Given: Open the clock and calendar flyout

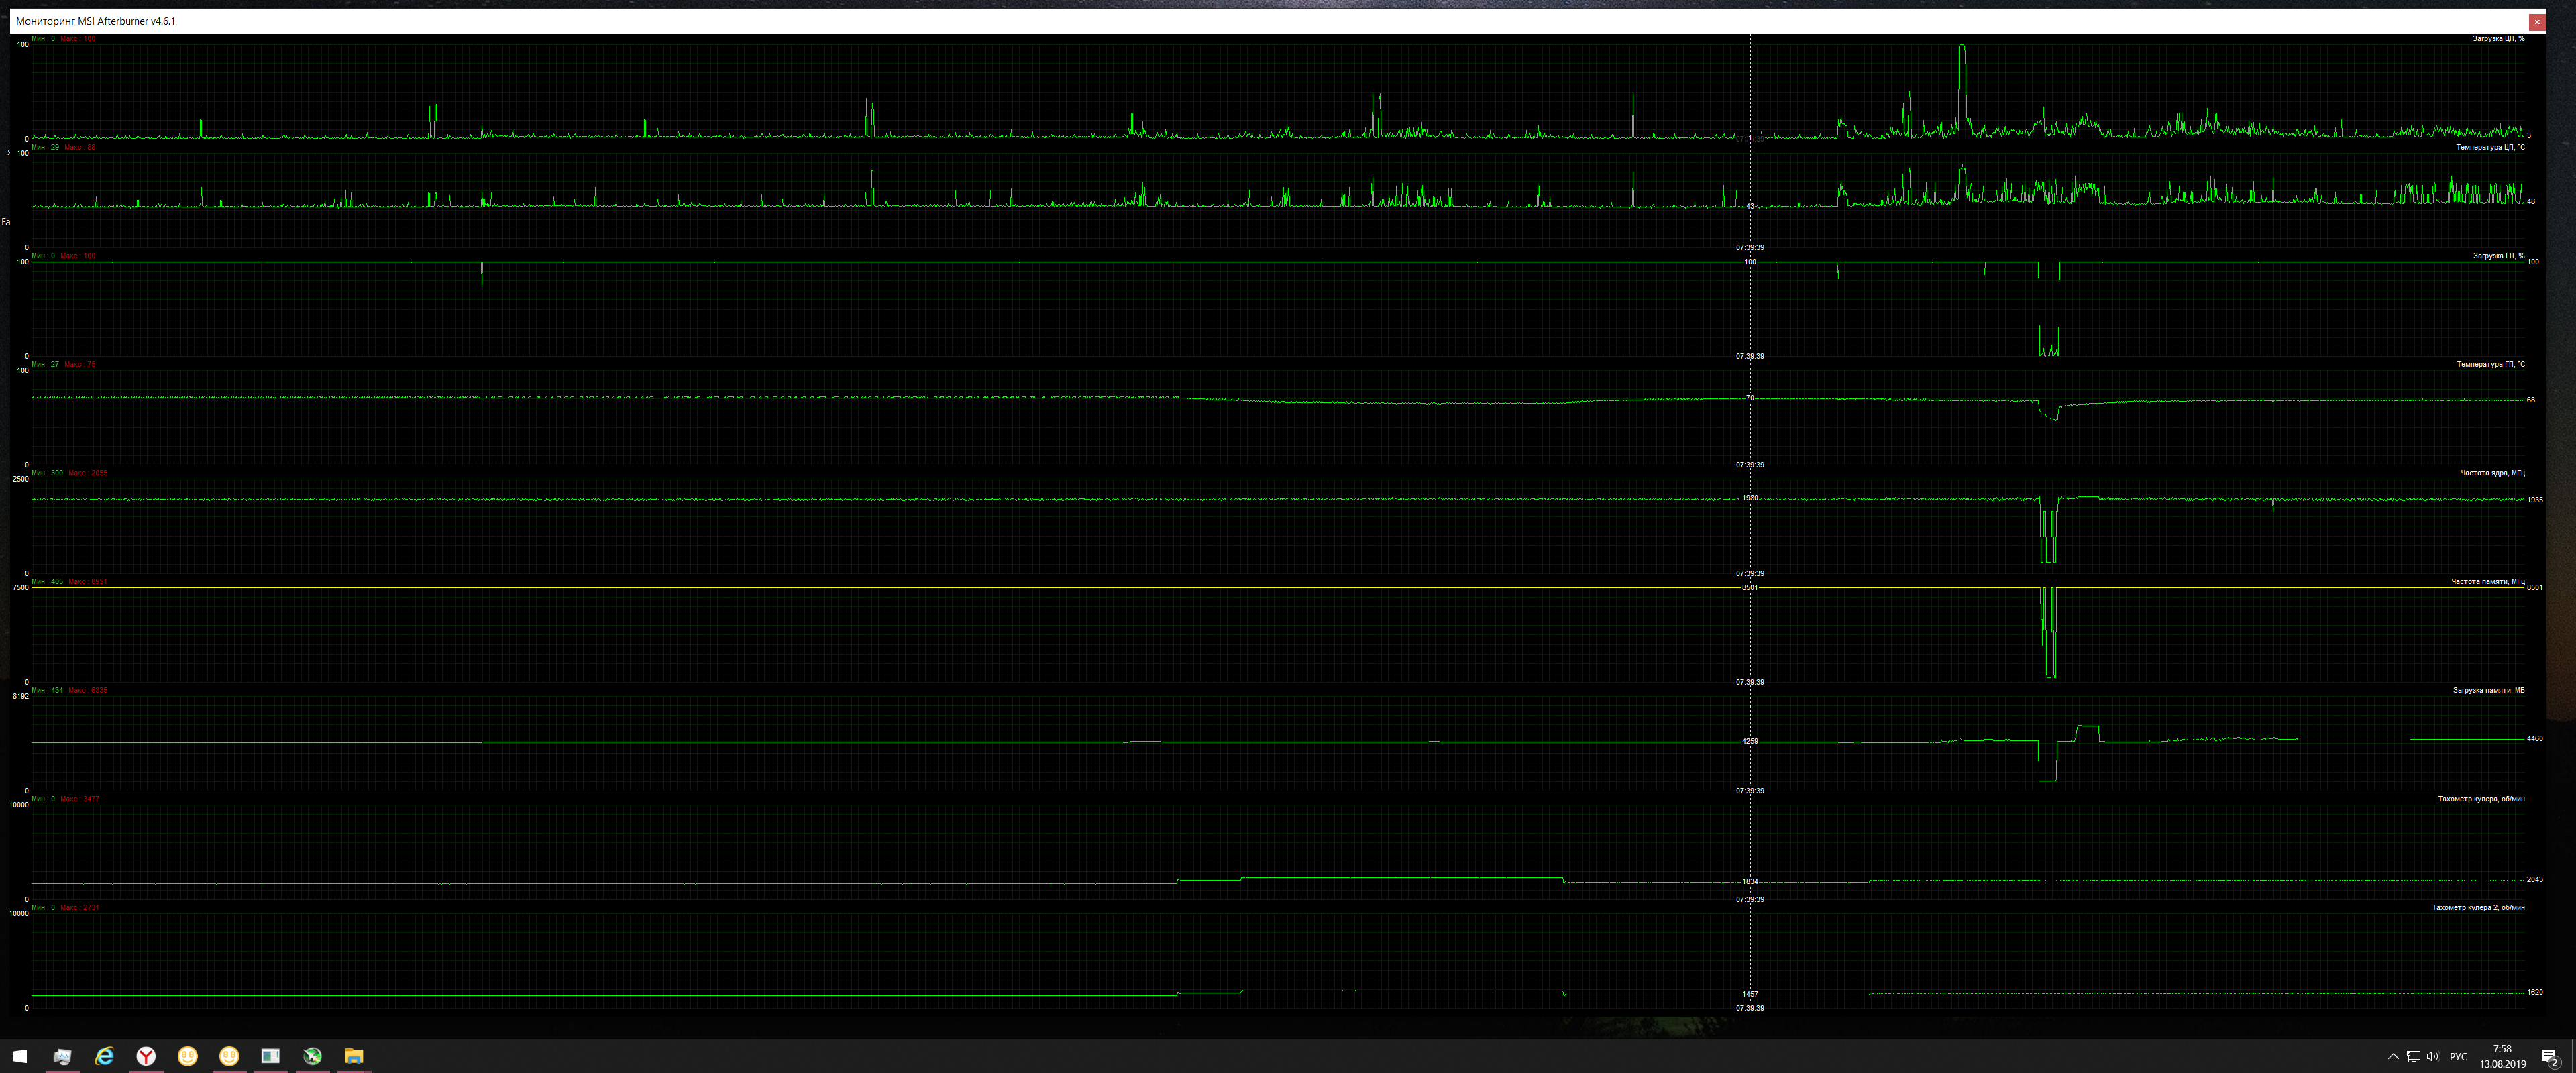Looking at the screenshot, I should (2502, 1056).
